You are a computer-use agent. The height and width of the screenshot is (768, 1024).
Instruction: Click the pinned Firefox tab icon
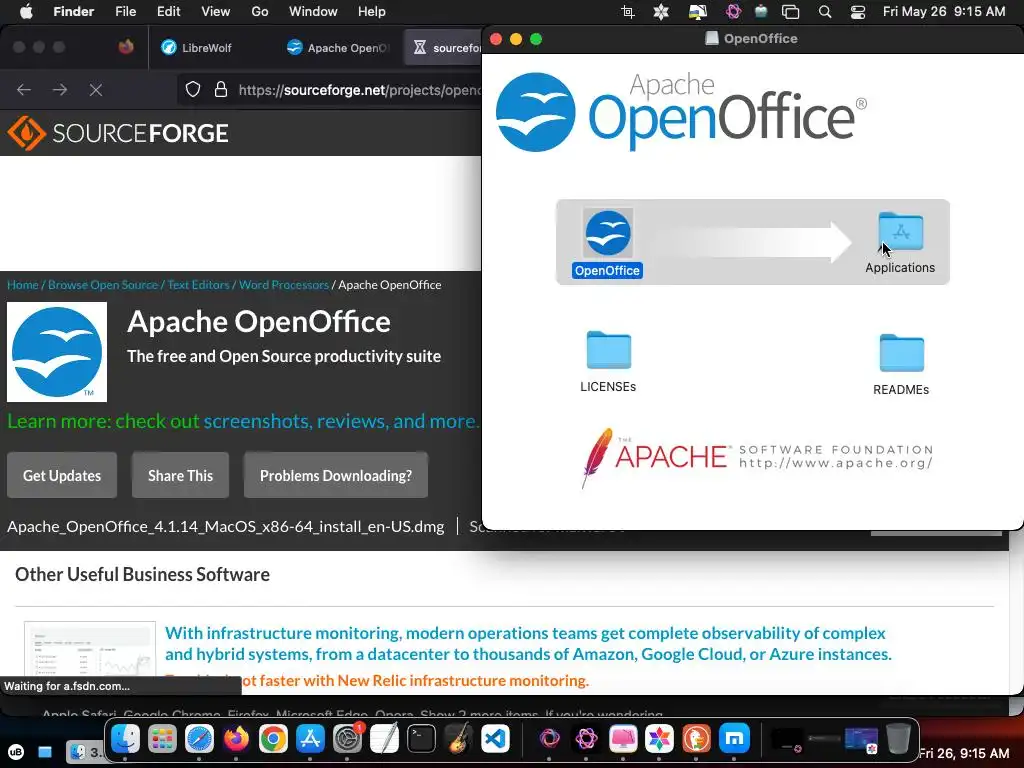(126, 47)
